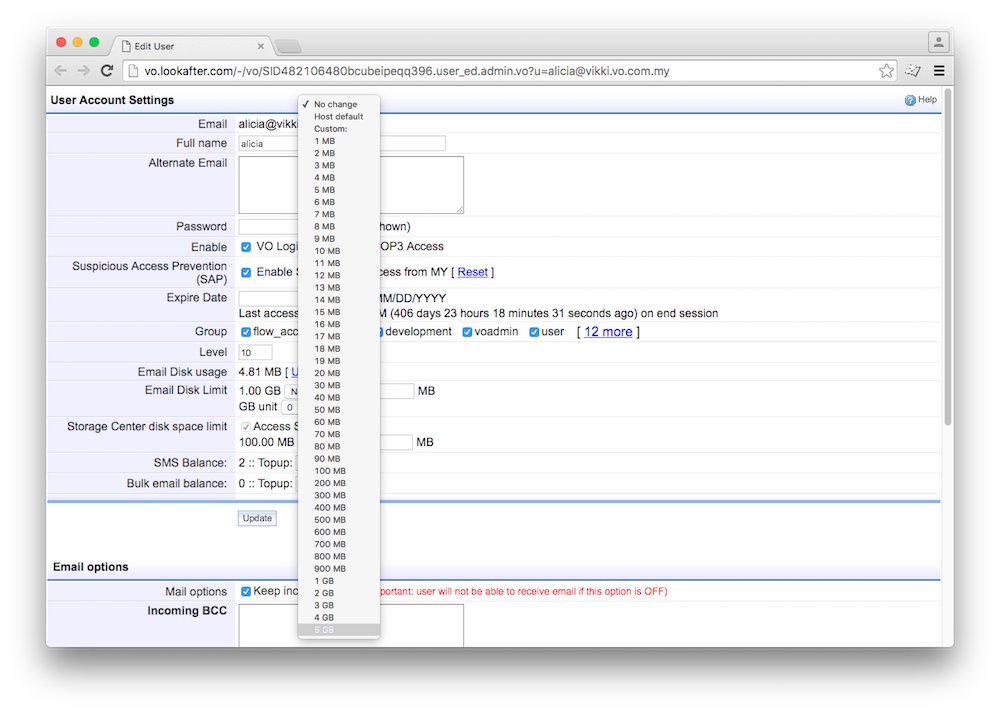Select 1 MB from the list

click(339, 141)
